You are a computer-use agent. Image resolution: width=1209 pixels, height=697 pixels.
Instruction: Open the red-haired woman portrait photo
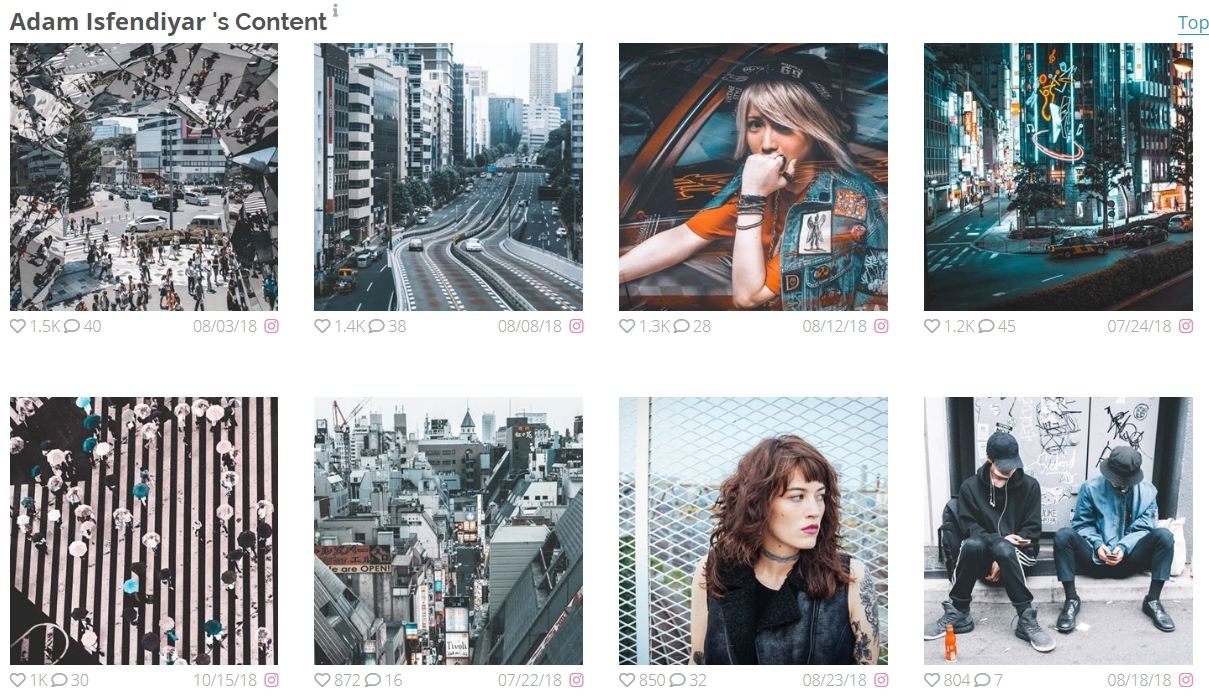[753, 531]
